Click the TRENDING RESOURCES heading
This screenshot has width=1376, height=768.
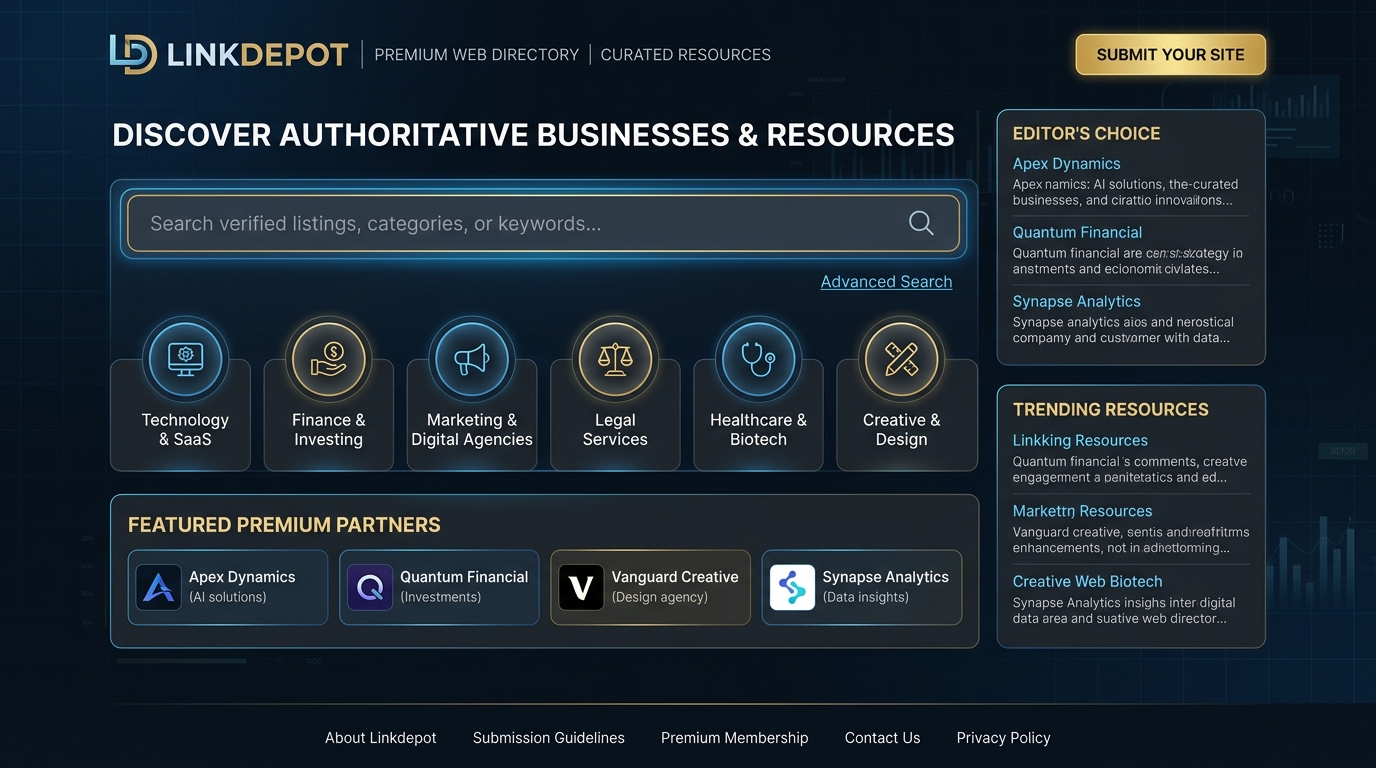tap(1111, 409)
